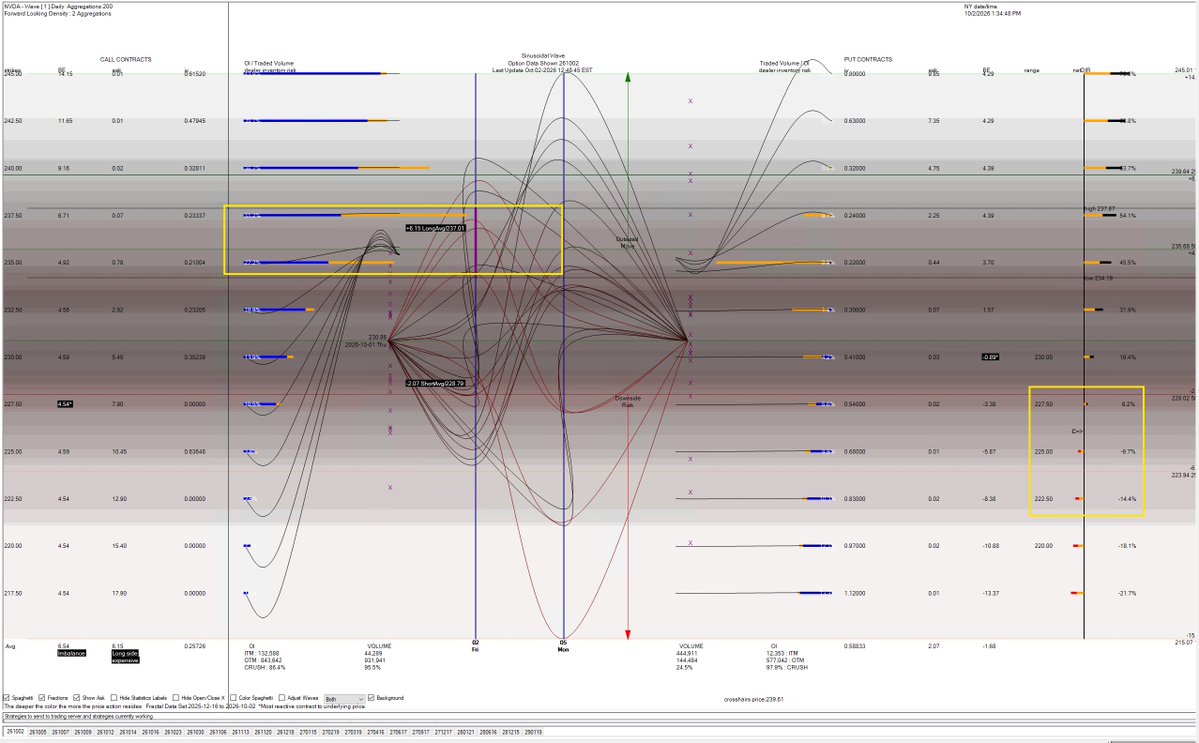Click the 54.1% netDIR value

point(1127,216)
